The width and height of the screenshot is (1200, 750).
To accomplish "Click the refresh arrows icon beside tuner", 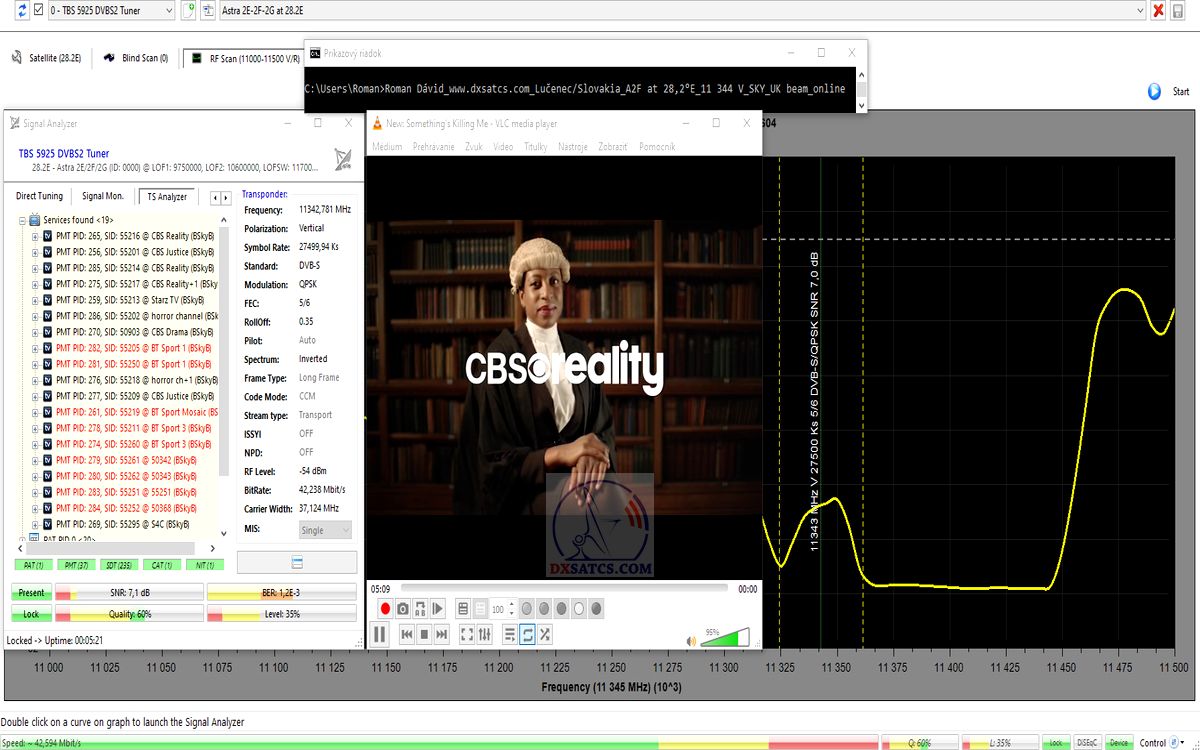I will [x=9, y=10].
